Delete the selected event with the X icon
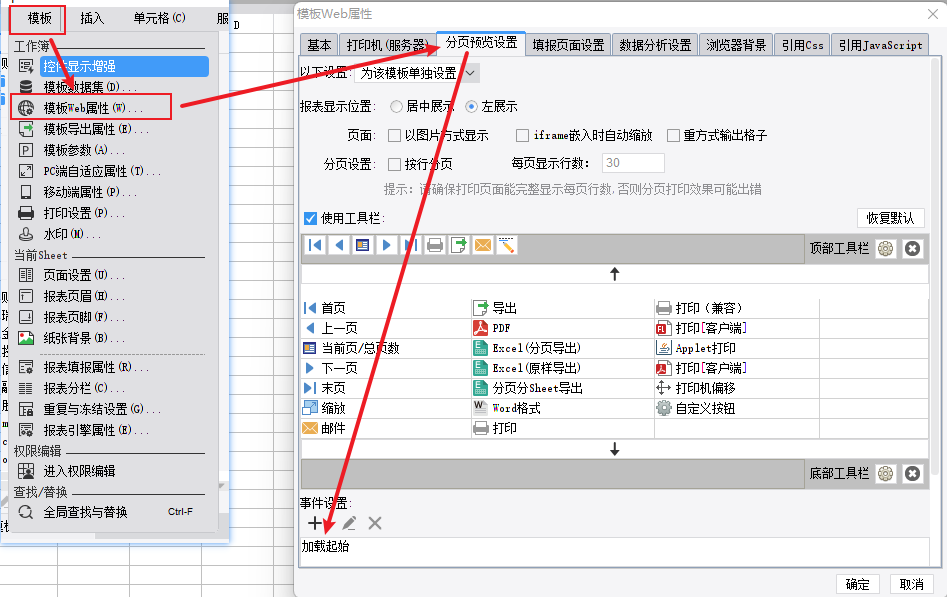Viewport: 947px width, 597px height. 375,523
